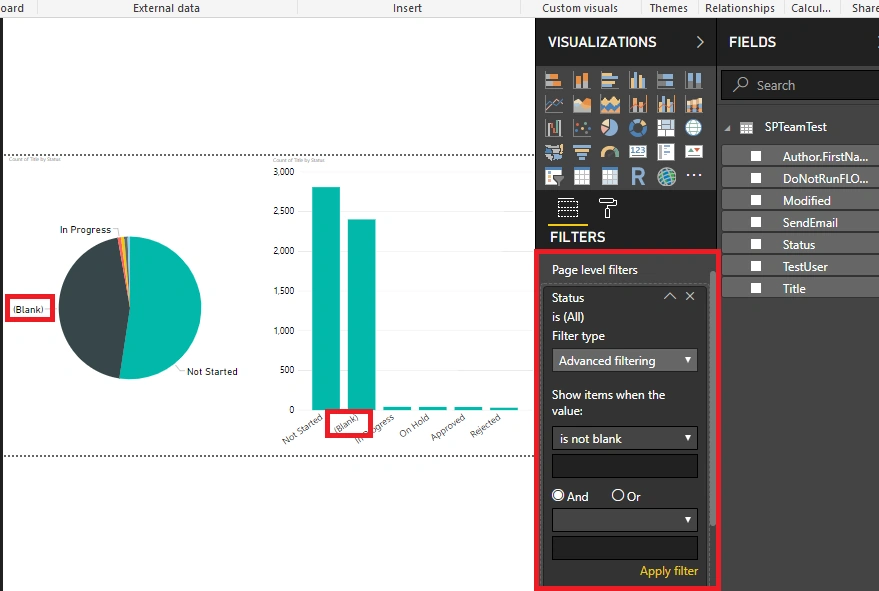The width and height of the screenshot is (879, 591).
Task: Select the Stacked column chart visual
Action: [x=581, y=81]
